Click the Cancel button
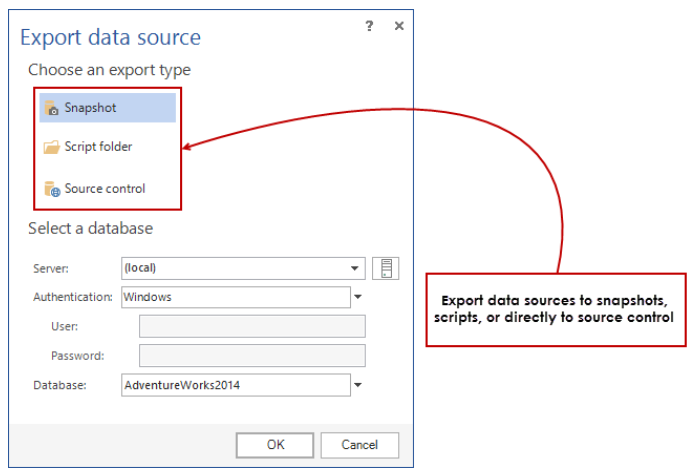The height and width of the screenshot is (475, 690). tap(360, 445)
